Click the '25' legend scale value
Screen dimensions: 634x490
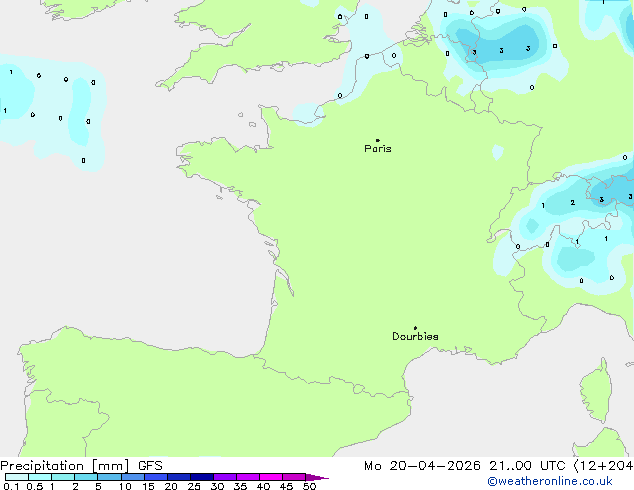[194, 486]
